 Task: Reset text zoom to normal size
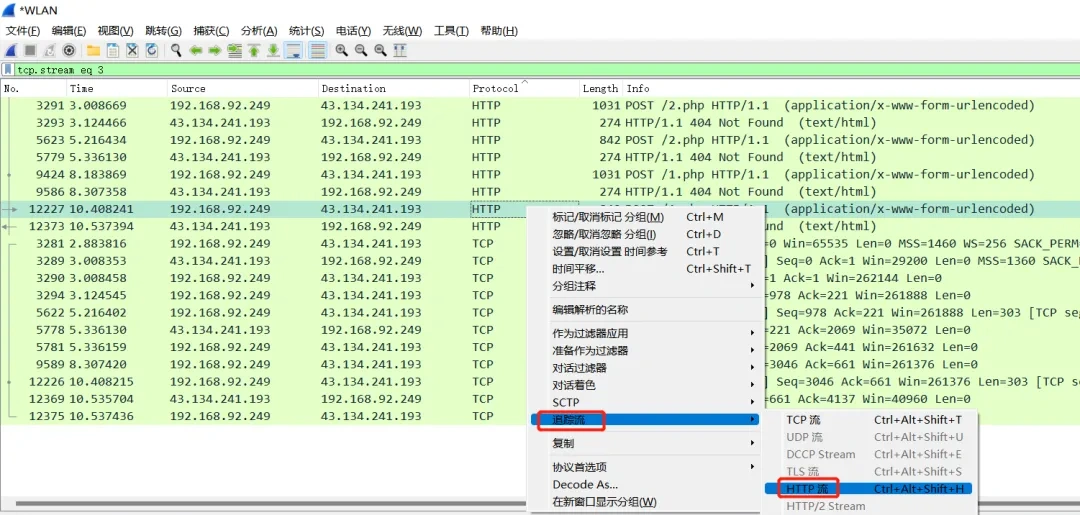pos(380,50)
